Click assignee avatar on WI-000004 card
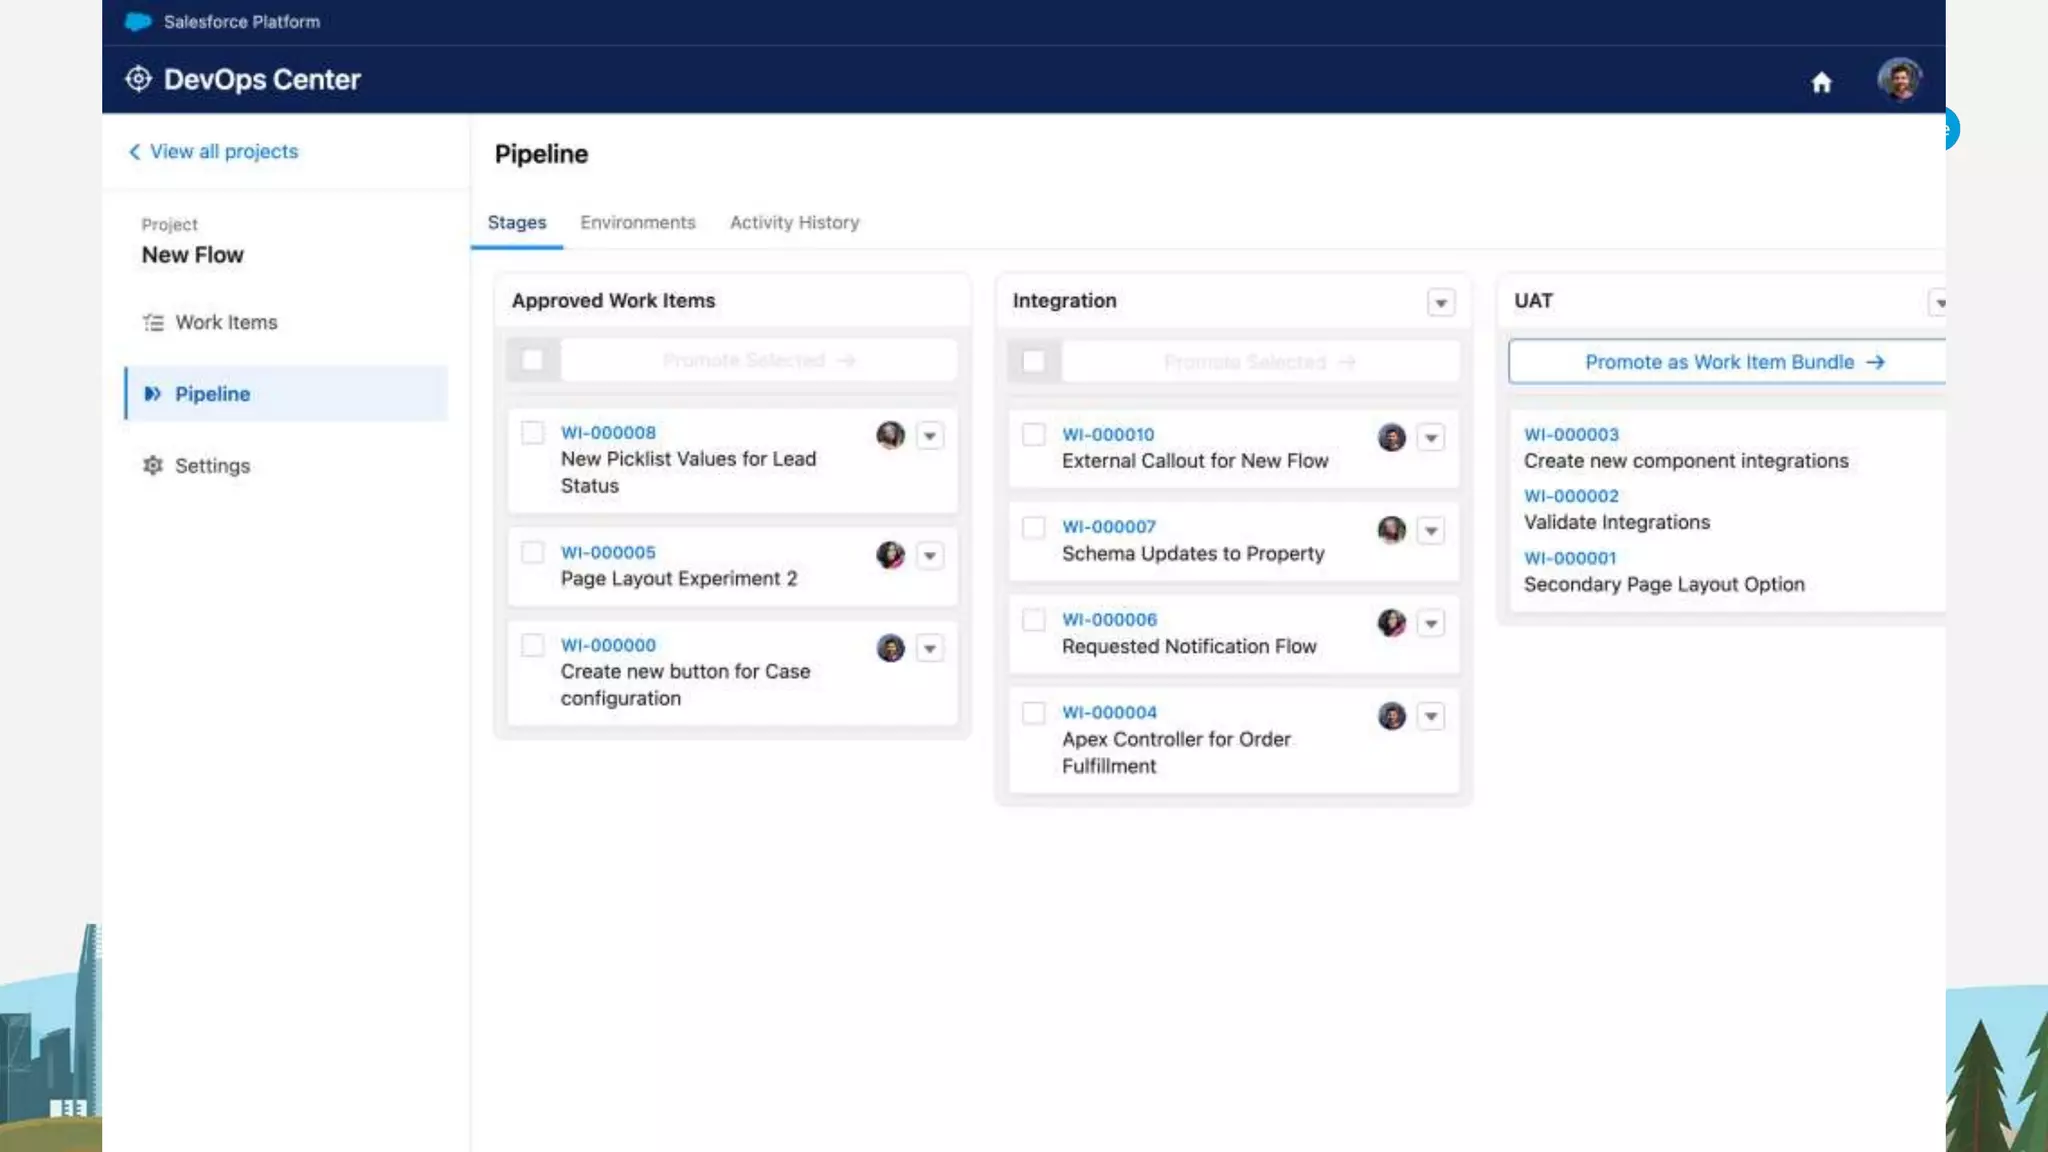Viewport: 2048px width, 1152px height. click(1391, 716)
